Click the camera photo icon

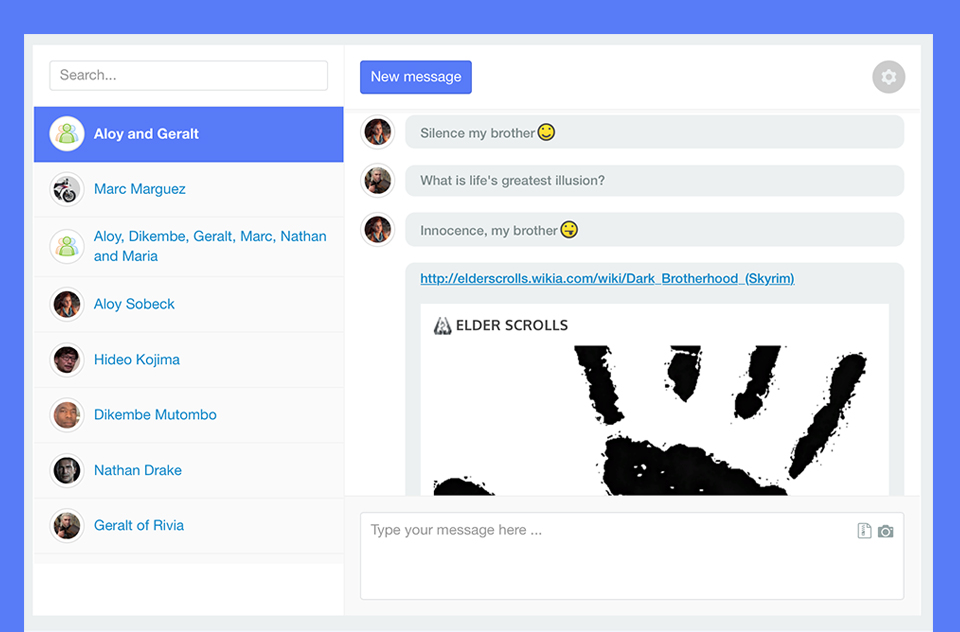tap(885, 531)
